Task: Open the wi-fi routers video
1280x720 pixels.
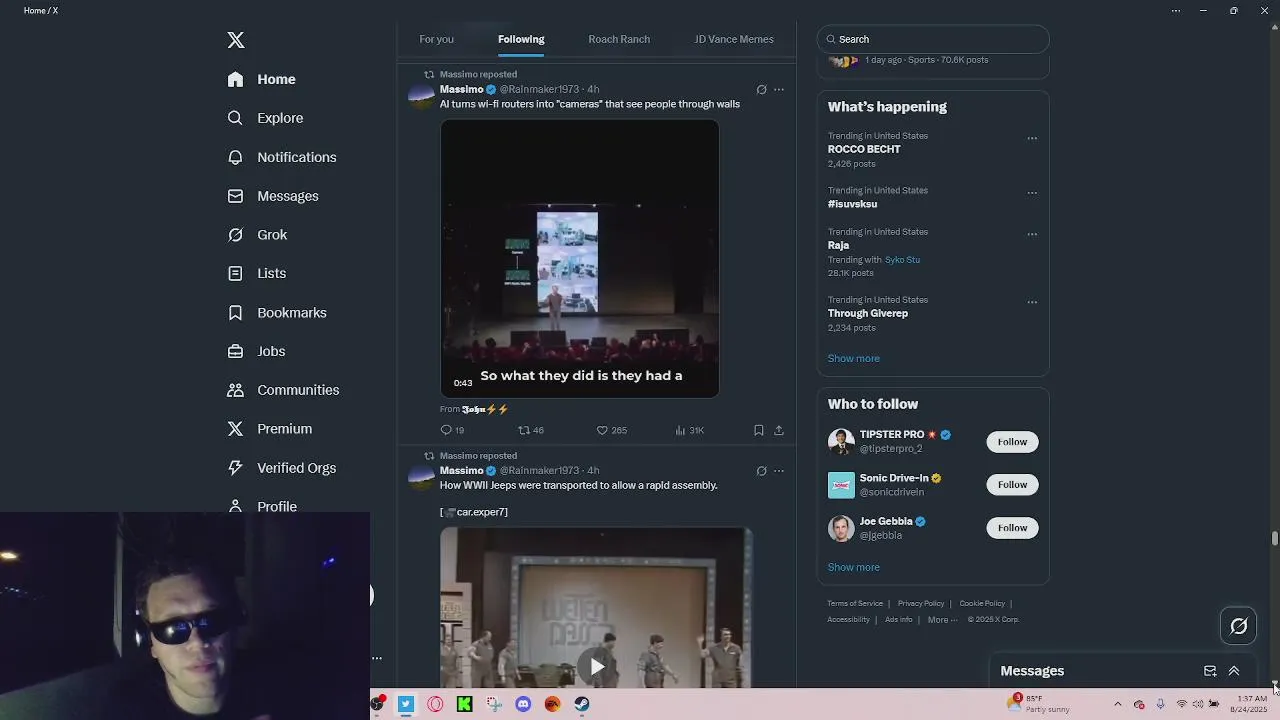Action: point(579,258)
